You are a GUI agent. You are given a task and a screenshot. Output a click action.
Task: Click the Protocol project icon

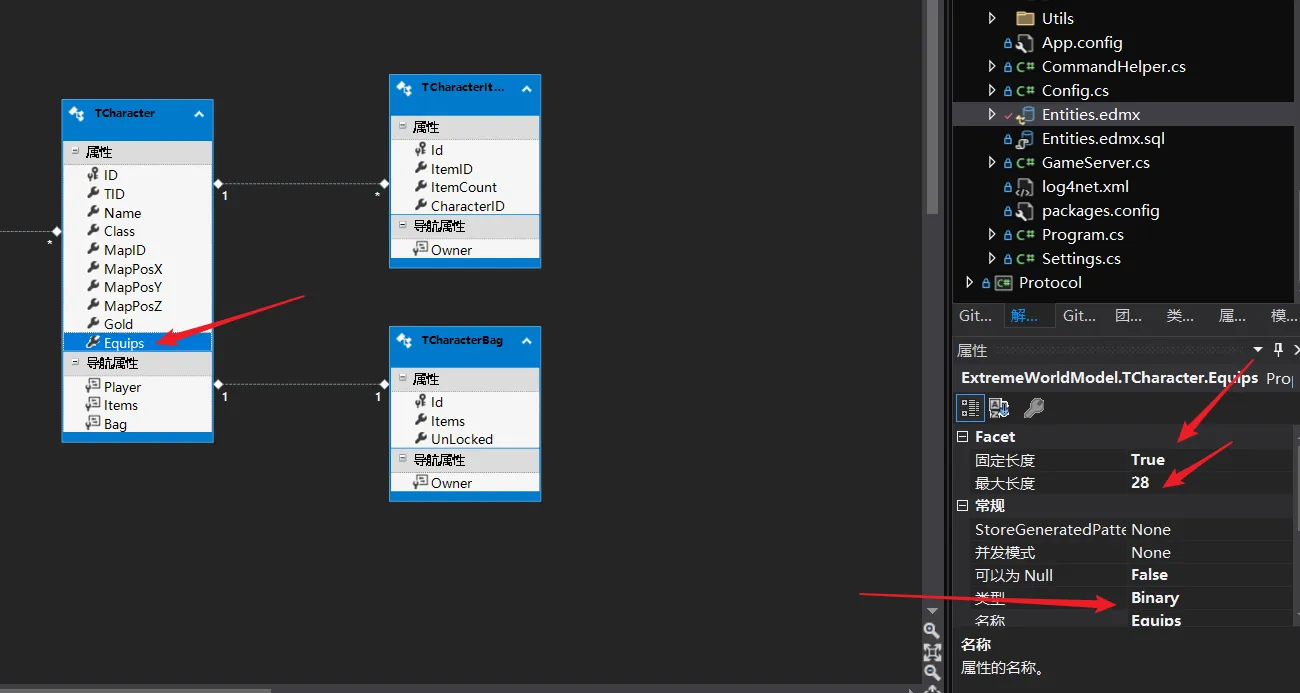click(1003, 283)
